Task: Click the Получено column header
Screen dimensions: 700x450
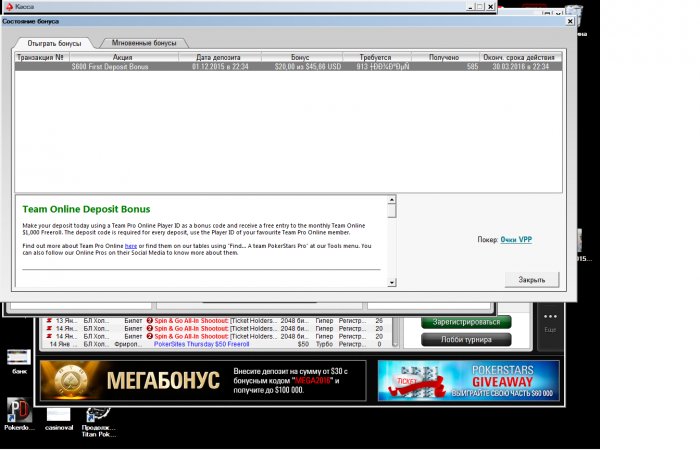Action: coord(444,57)
